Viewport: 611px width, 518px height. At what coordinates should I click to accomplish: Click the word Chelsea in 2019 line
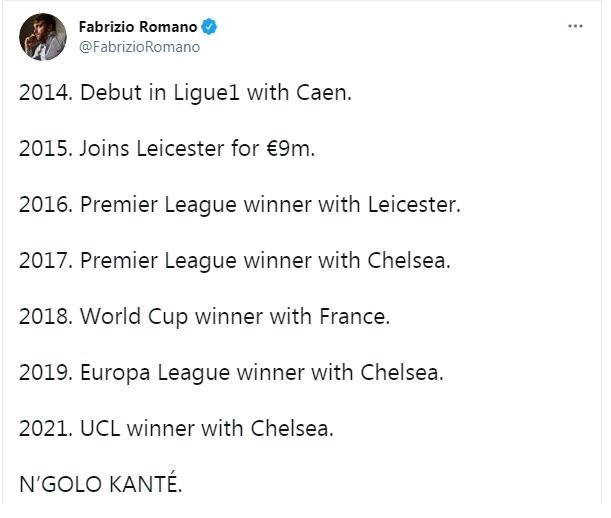pos(402,373)
